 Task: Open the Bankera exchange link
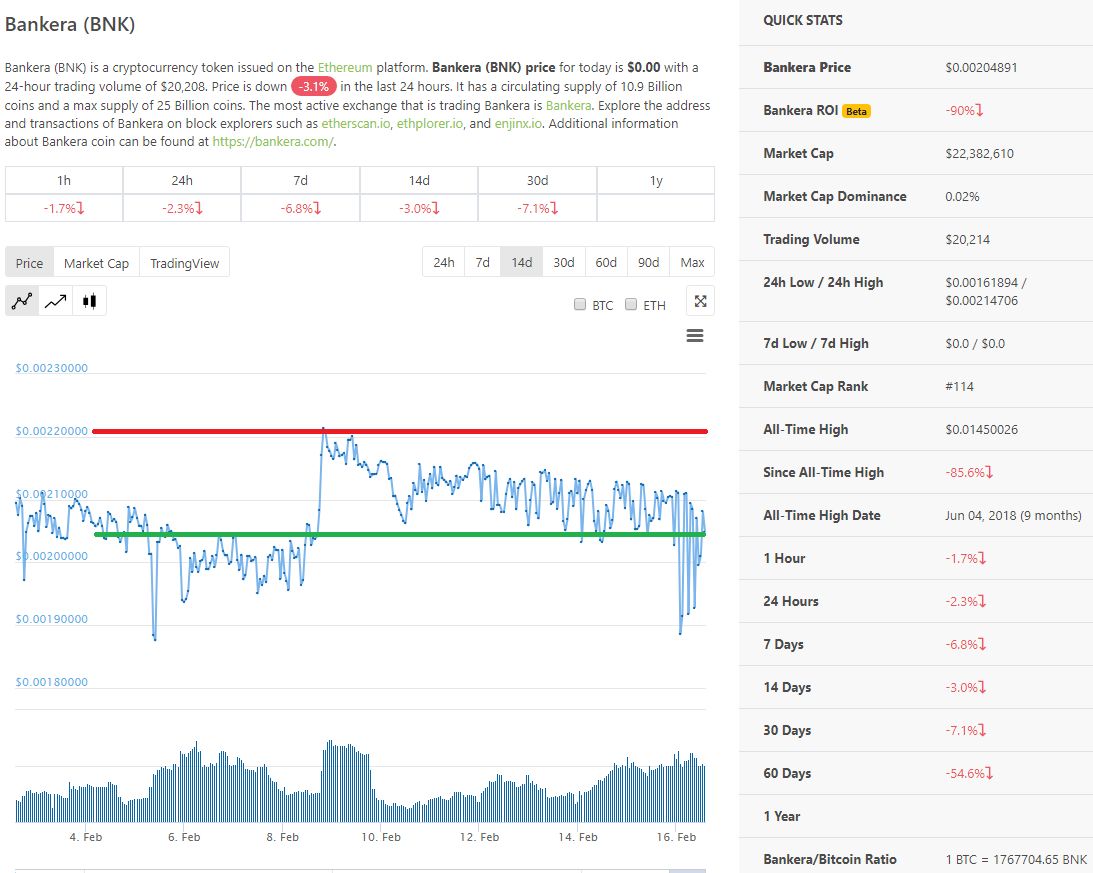tap(568, 105)
